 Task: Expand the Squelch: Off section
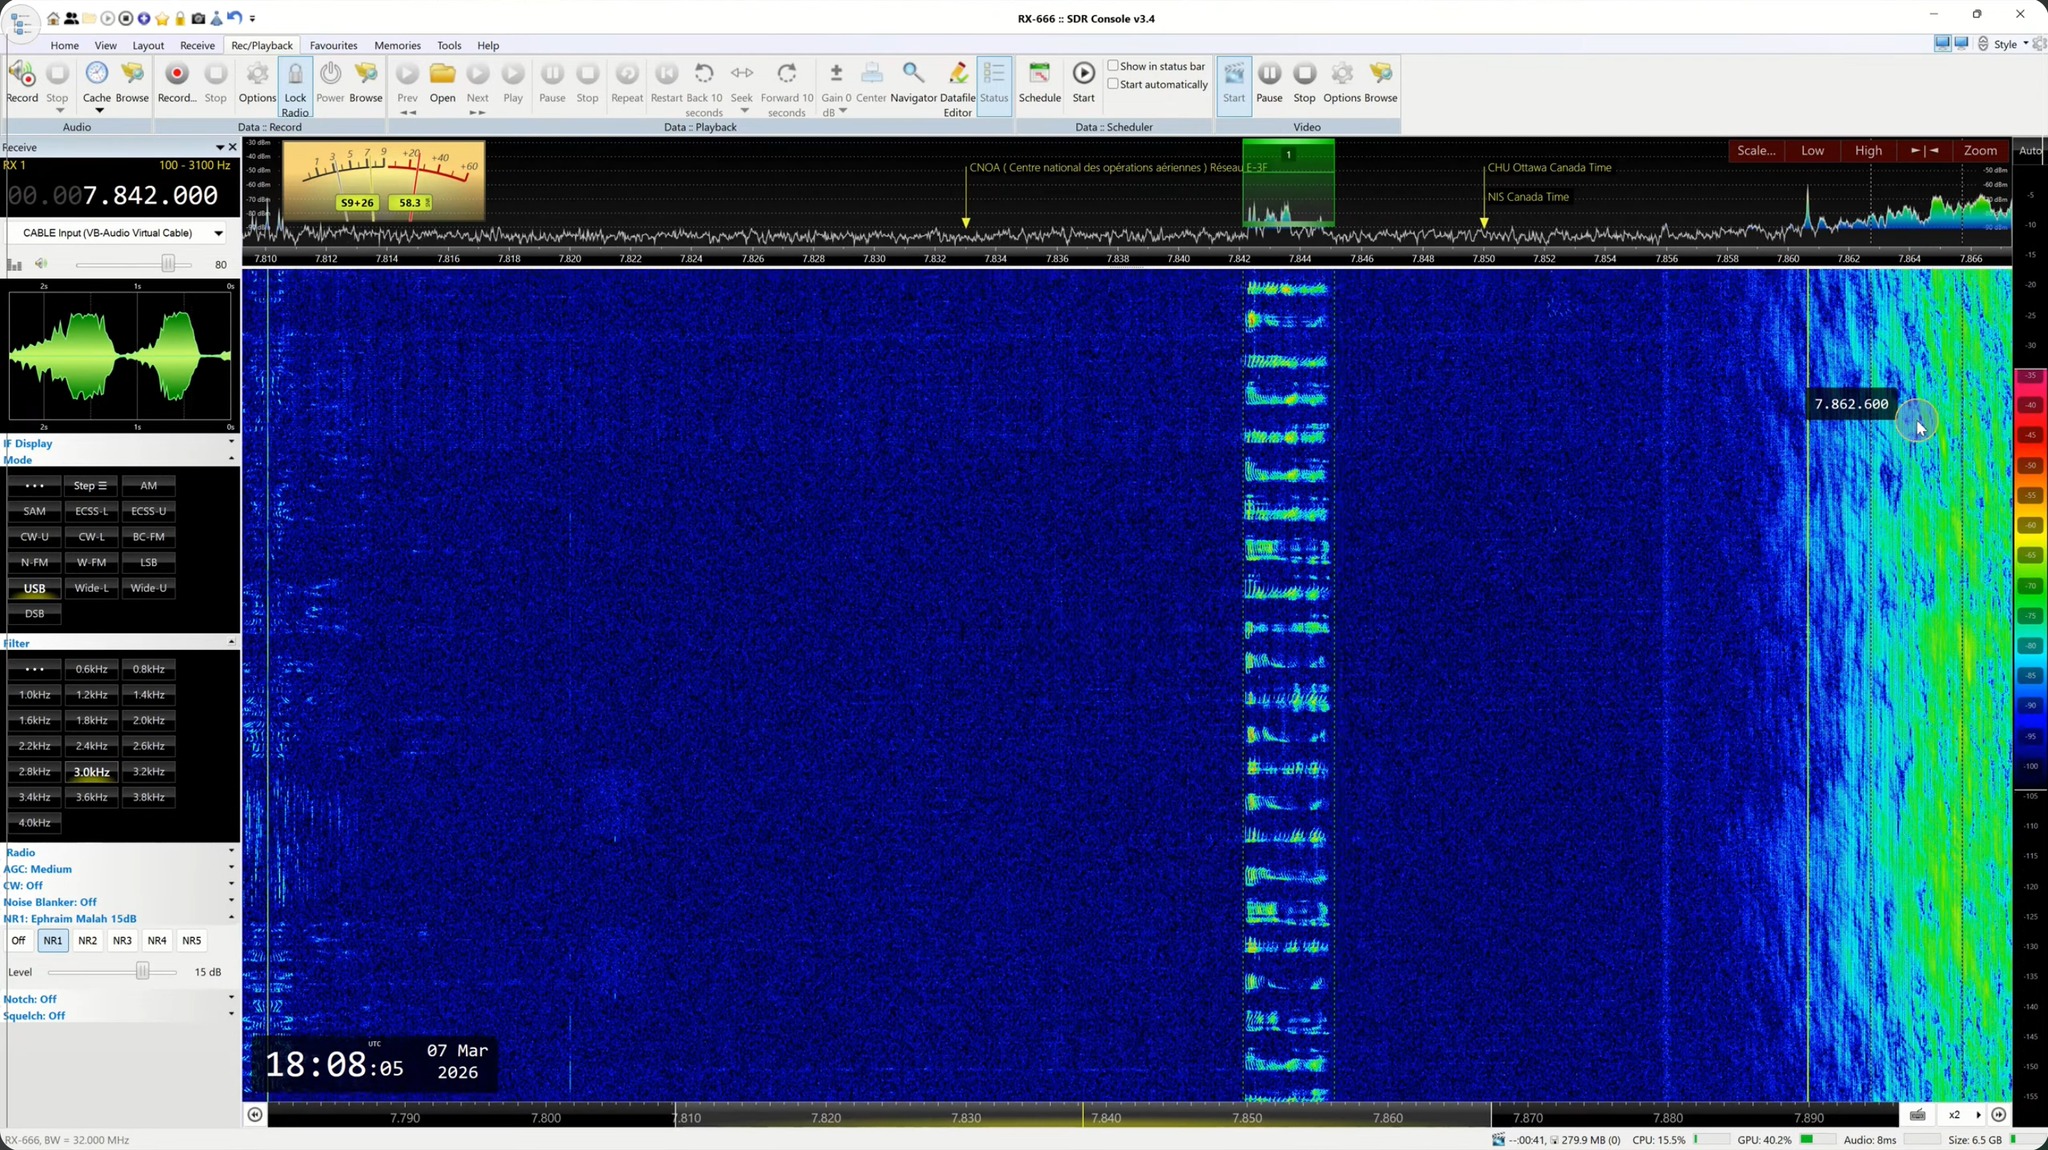point(231,1014)
